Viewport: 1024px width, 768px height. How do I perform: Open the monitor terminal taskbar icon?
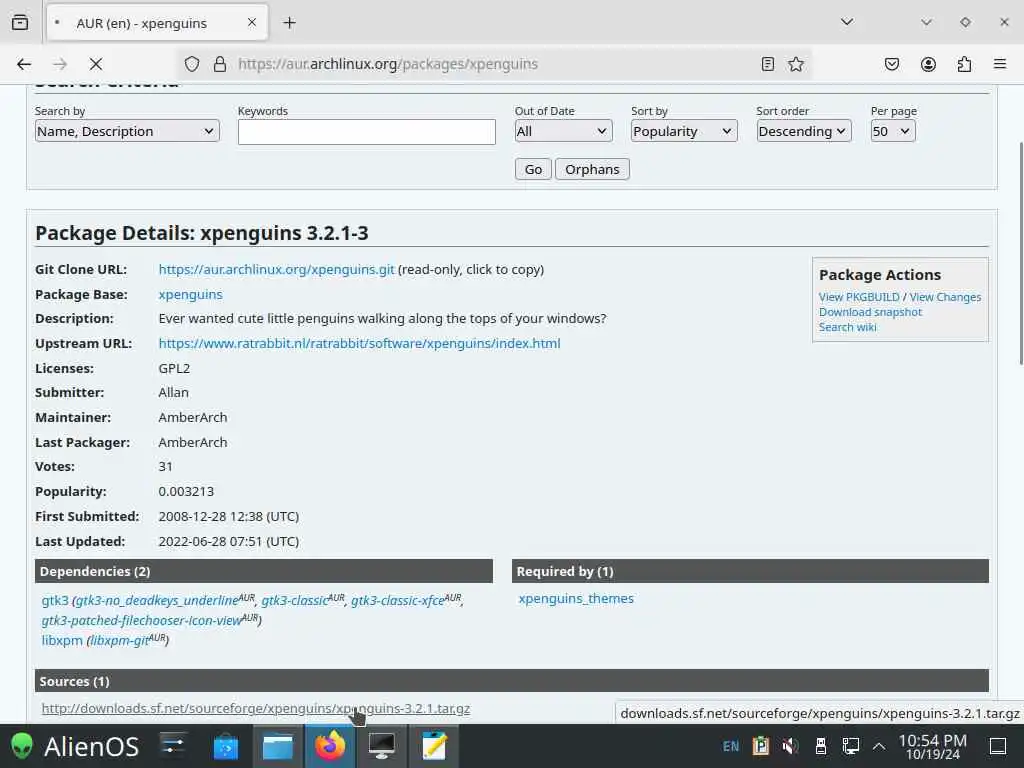tap(381, 746)
